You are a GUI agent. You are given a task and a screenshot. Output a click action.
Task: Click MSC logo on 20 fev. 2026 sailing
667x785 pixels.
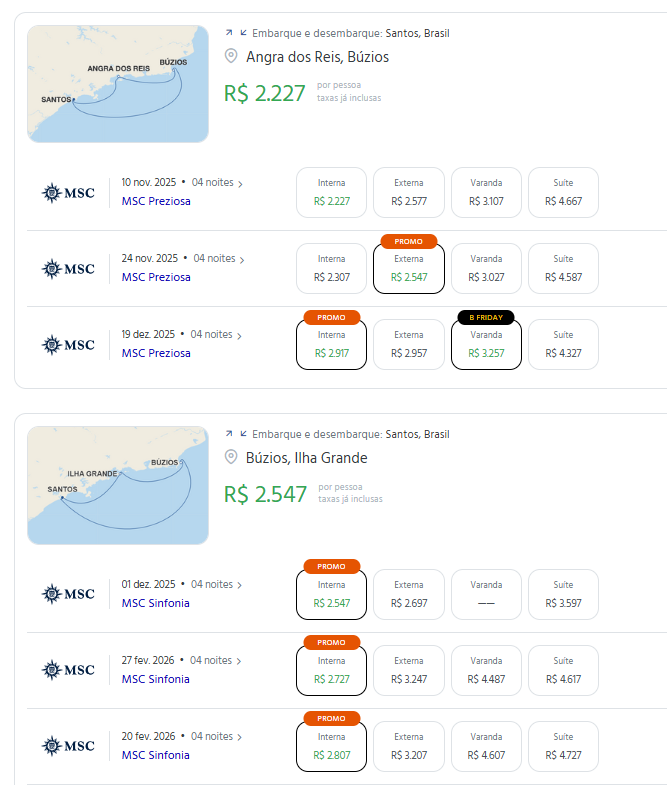(x=69, y=746)
